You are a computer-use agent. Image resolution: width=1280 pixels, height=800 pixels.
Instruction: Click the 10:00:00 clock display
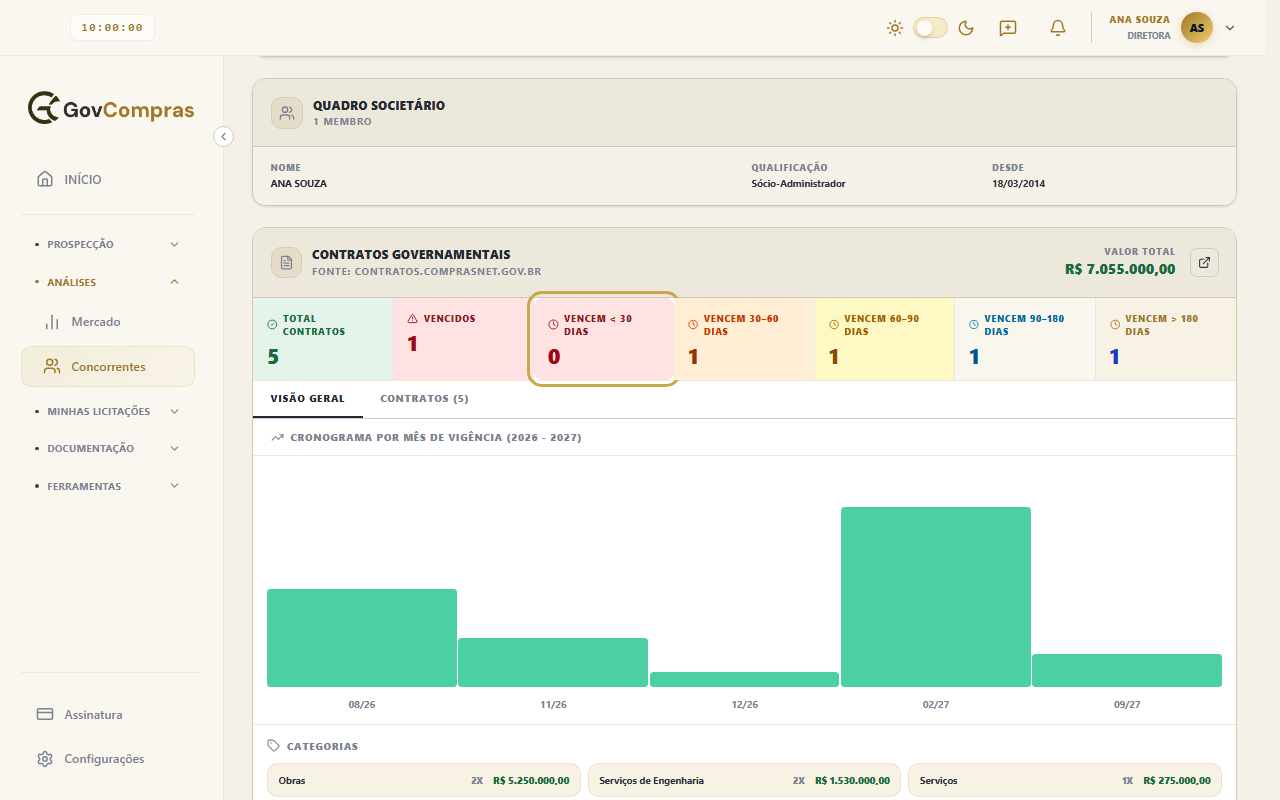coord(112,28)
